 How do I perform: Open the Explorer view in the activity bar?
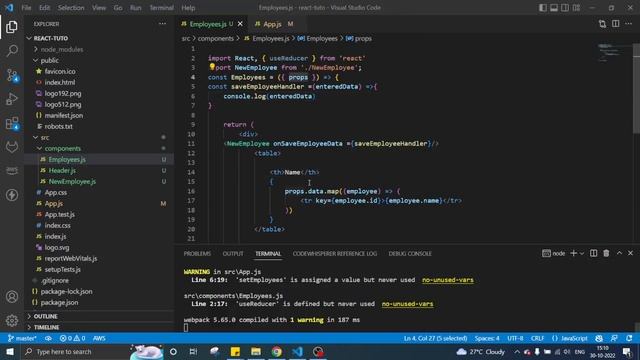point(12,27)
